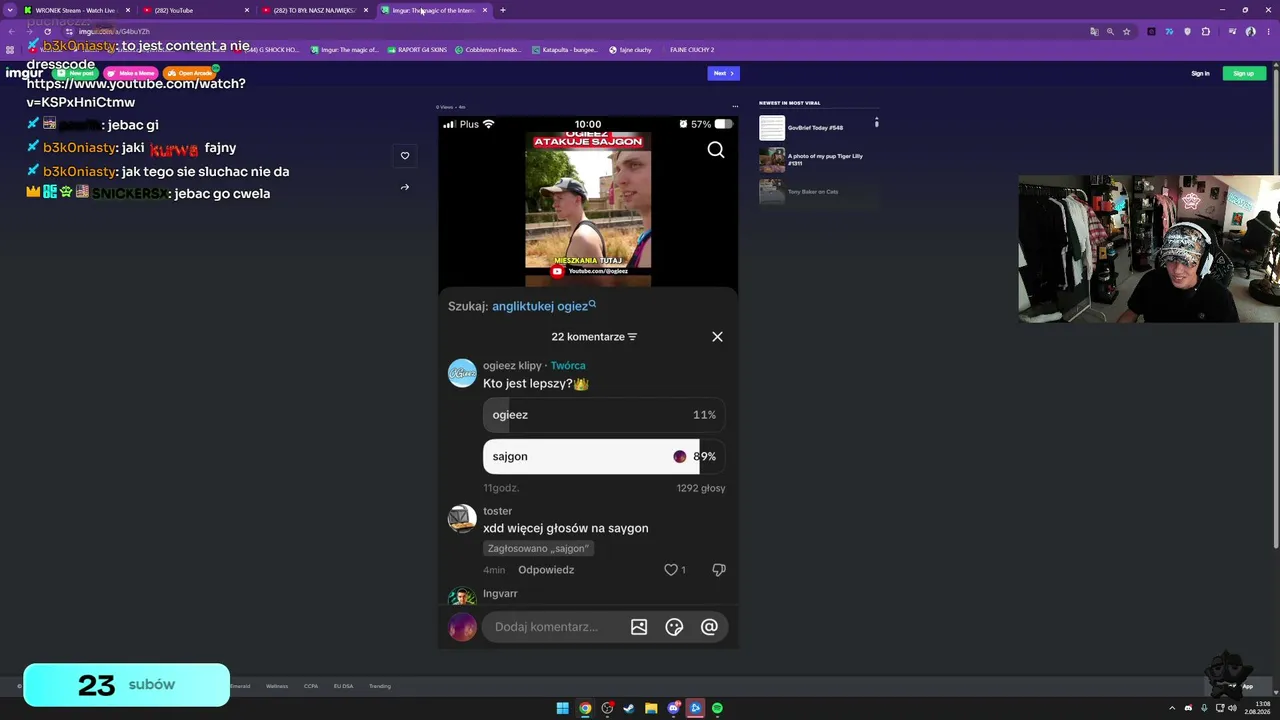Open the 'Cobblemon Freedo...' bookmark
This screenshot has width=1280, height=720.
pyautogui.click(x=487, y=50)
